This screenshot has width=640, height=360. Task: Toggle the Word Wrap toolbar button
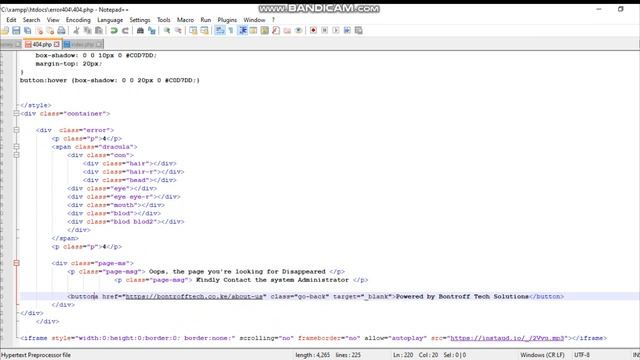[220, 31]
